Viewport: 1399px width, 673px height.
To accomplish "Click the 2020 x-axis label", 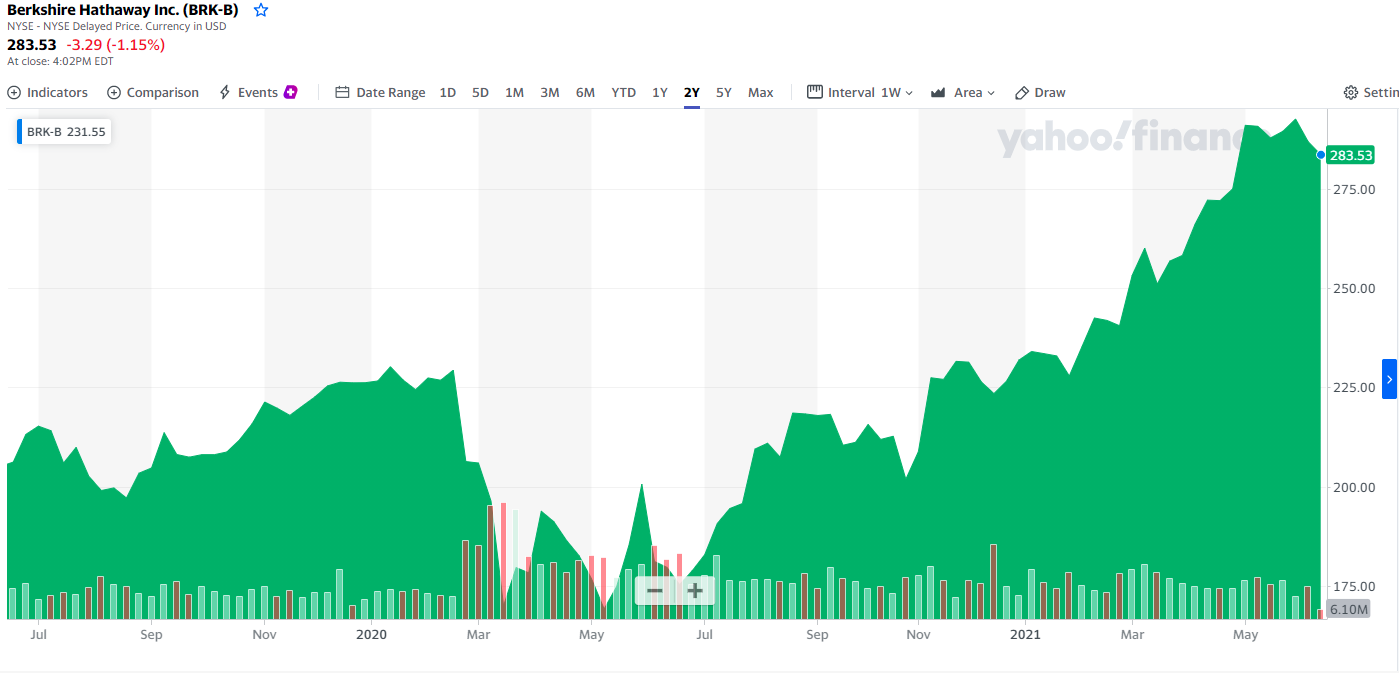I will tap(371, 634).
